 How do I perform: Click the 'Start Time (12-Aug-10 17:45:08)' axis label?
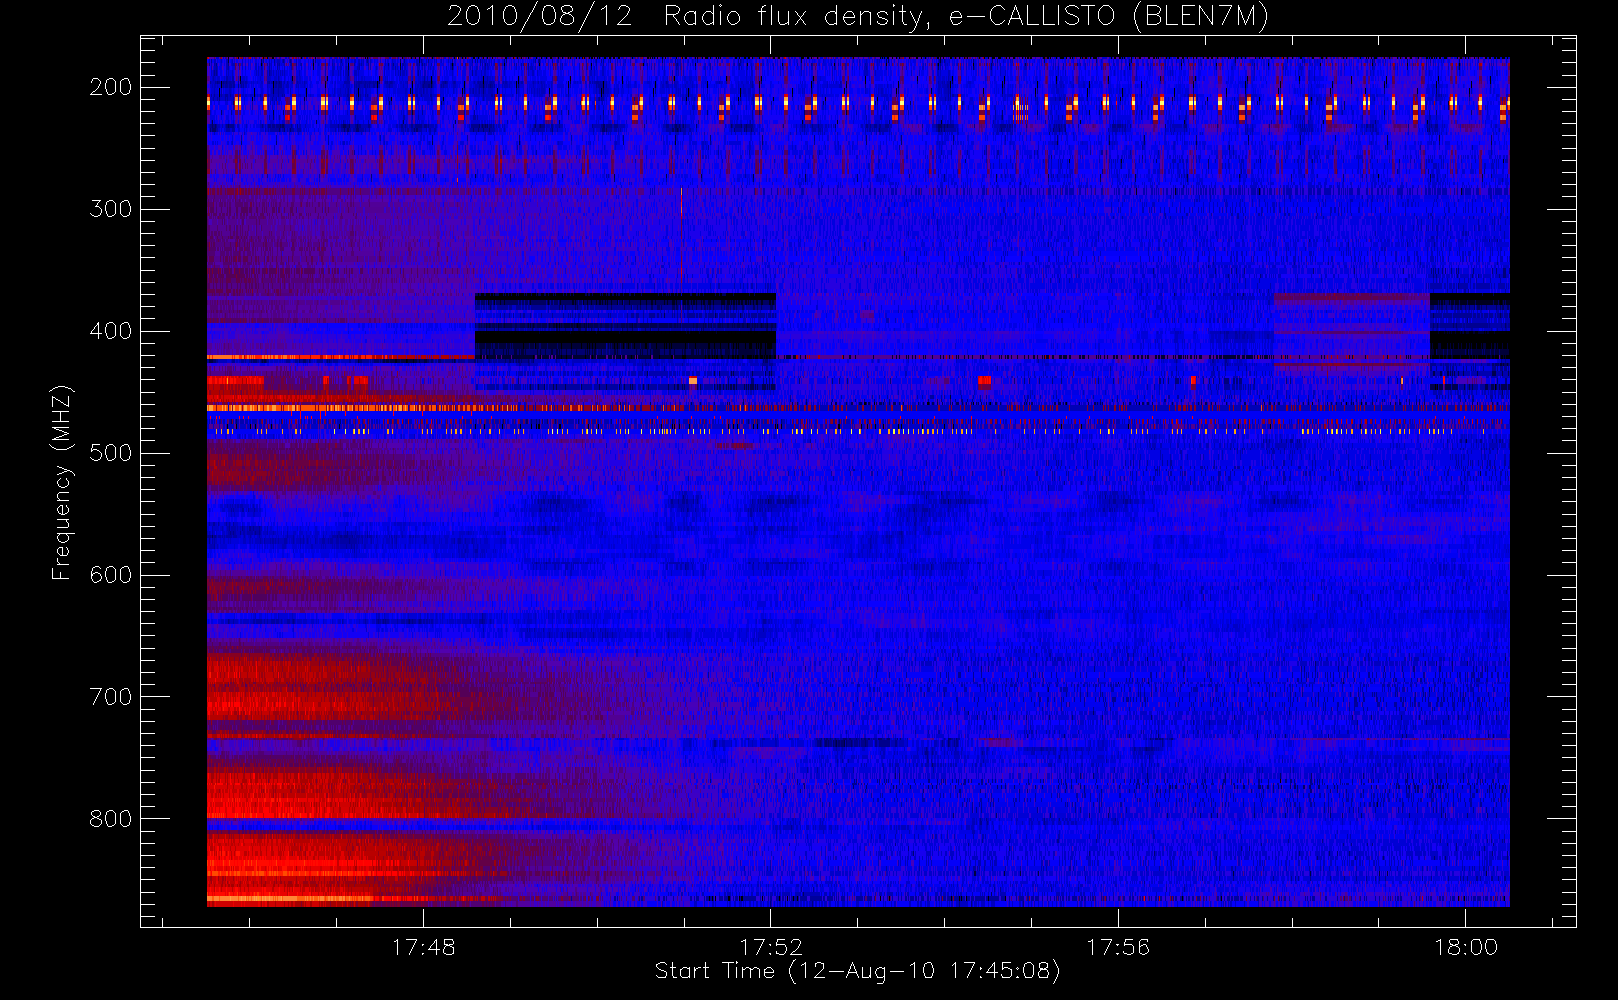tap(857, 971)
